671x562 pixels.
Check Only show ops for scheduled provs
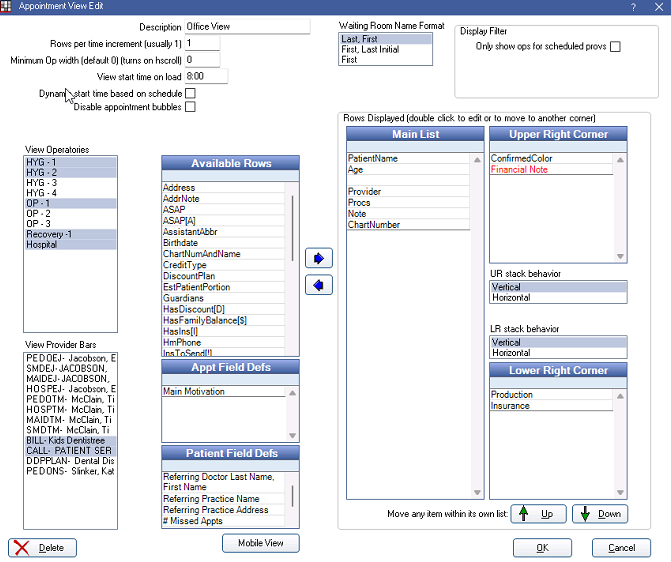615,47
